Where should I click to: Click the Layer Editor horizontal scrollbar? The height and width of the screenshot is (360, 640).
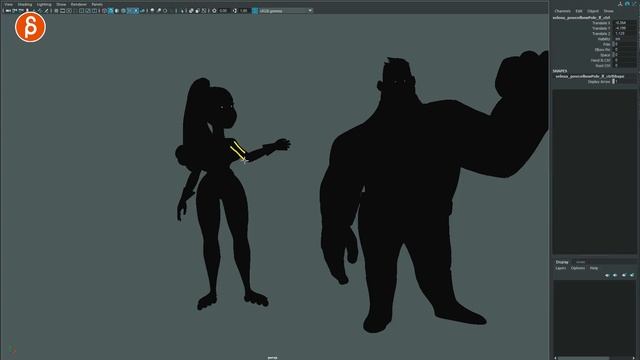[583, 358]
